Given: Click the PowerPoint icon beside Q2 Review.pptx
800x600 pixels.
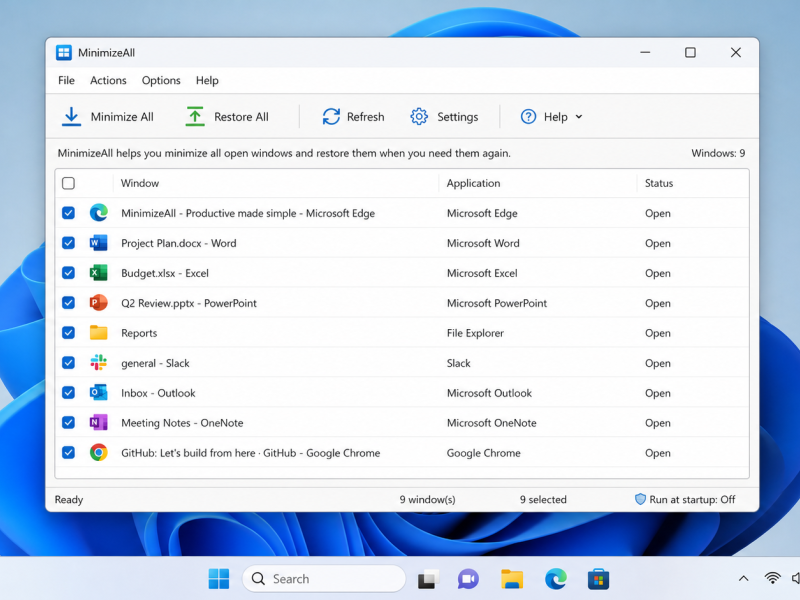Looking at the screenshot, I should (x=98, y=303).
